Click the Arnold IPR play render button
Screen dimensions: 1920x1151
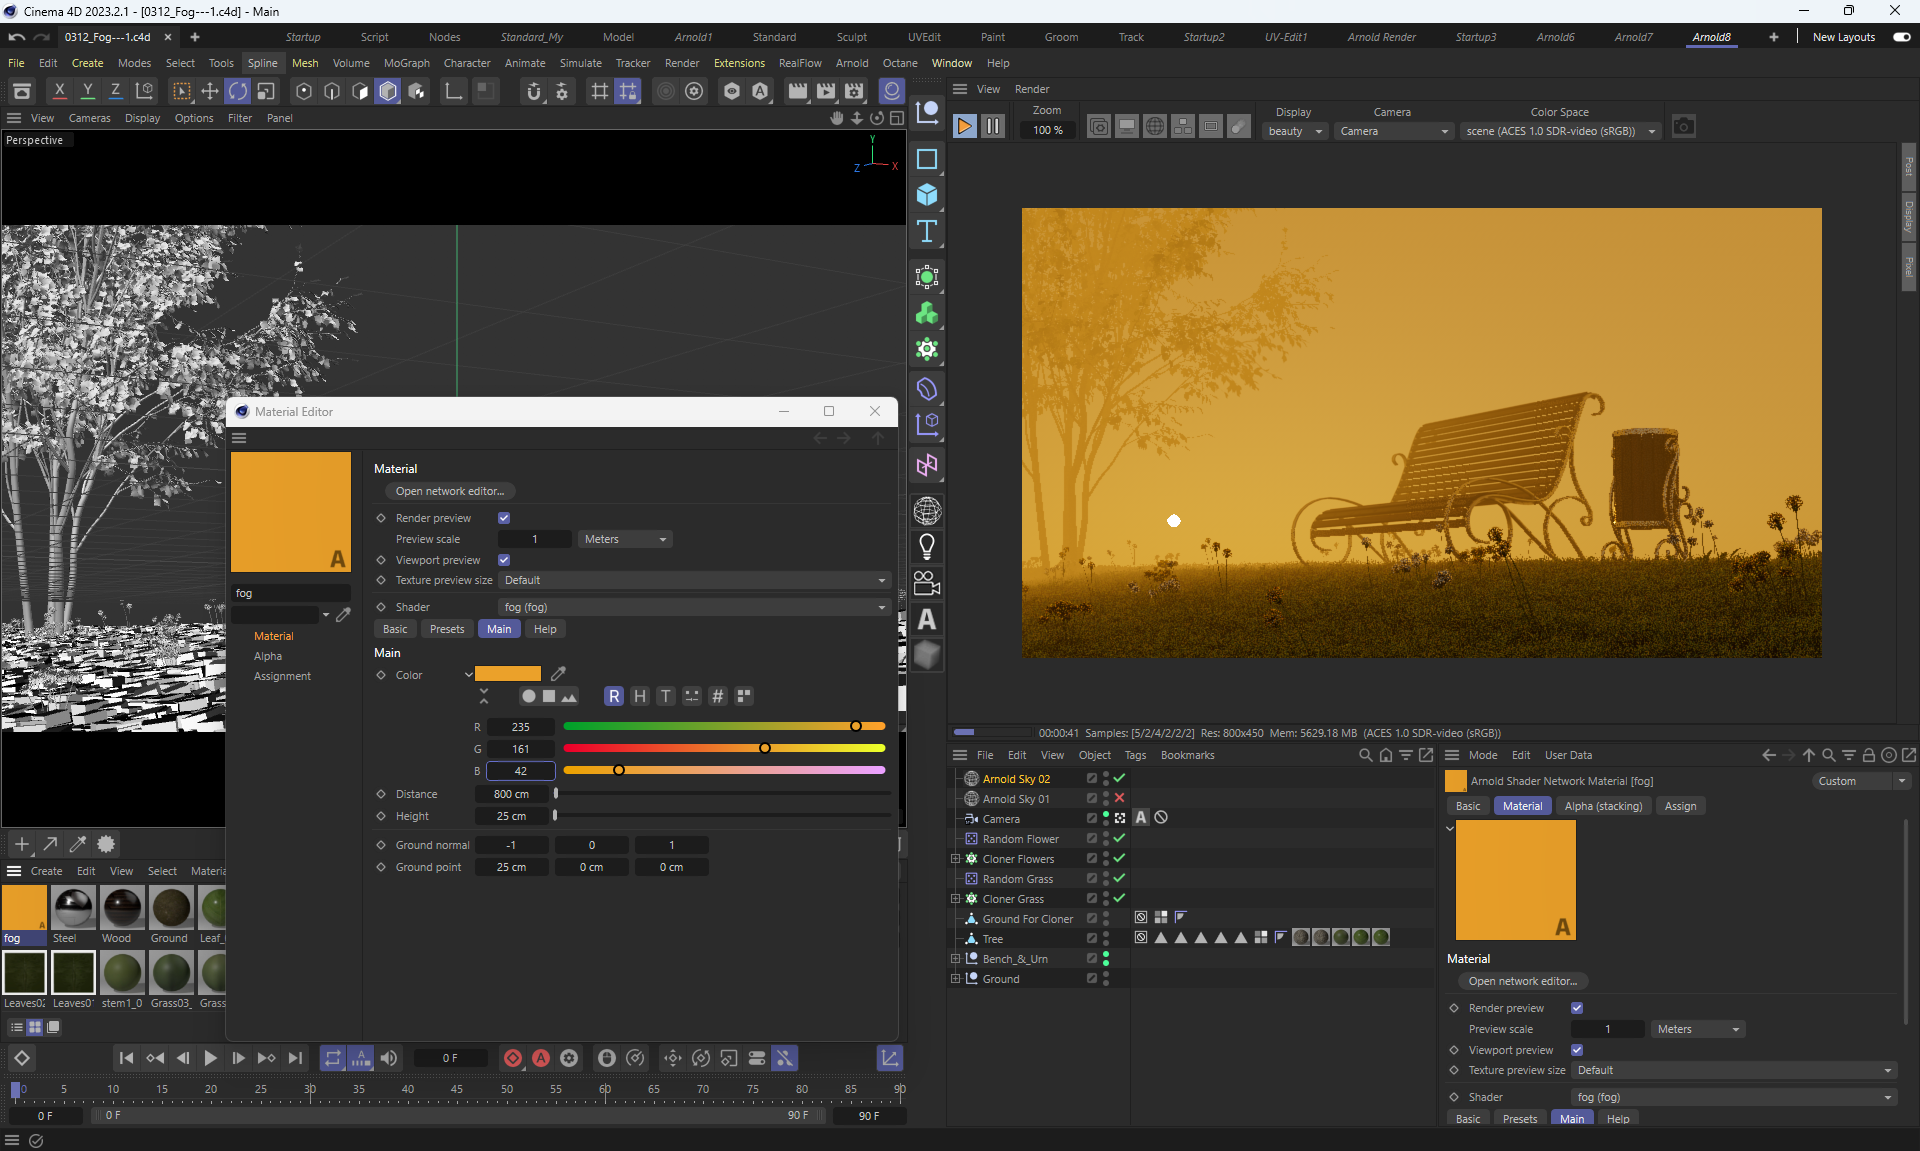pos(964,127)
